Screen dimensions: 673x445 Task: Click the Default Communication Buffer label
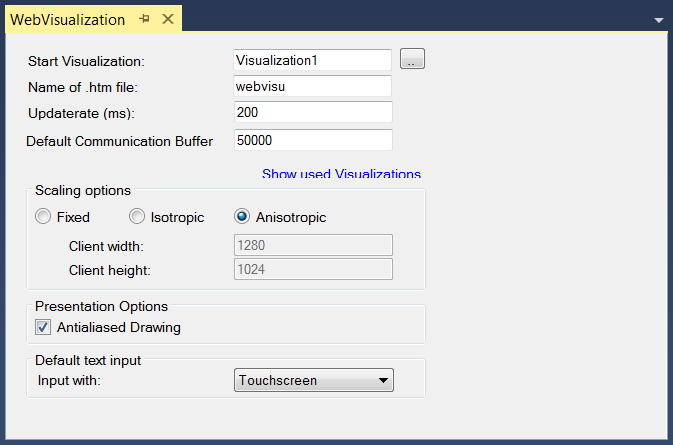coord(119,141)
